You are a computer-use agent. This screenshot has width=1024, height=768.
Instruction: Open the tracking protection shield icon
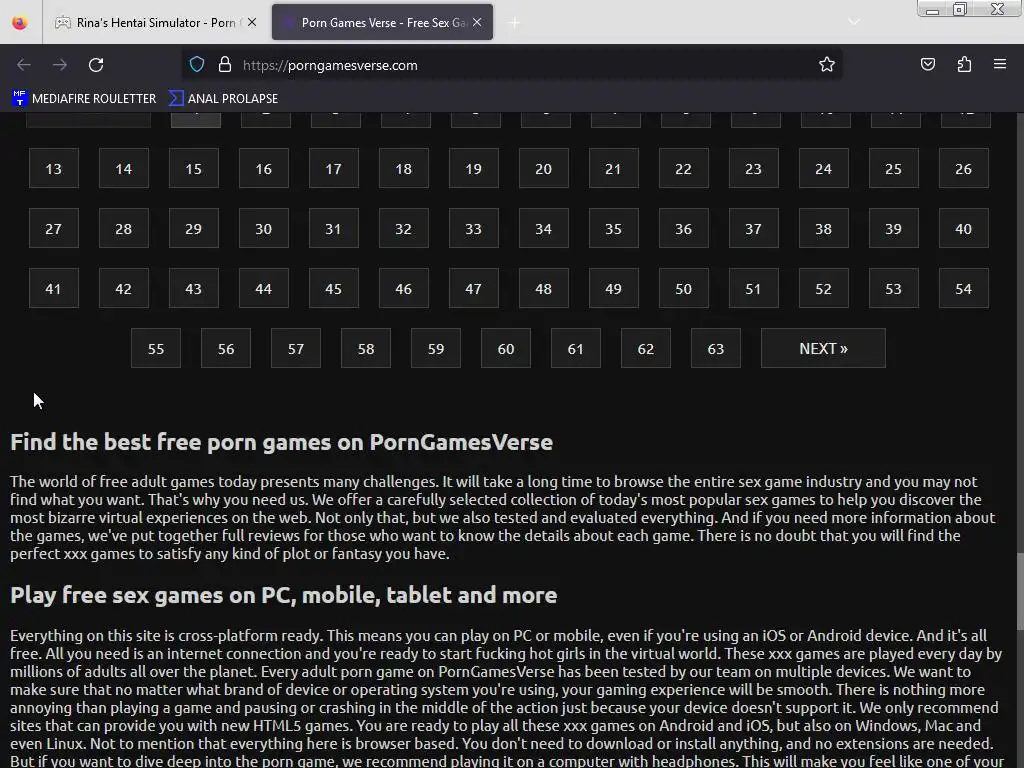pyautogui.click(x=197, y=64)
